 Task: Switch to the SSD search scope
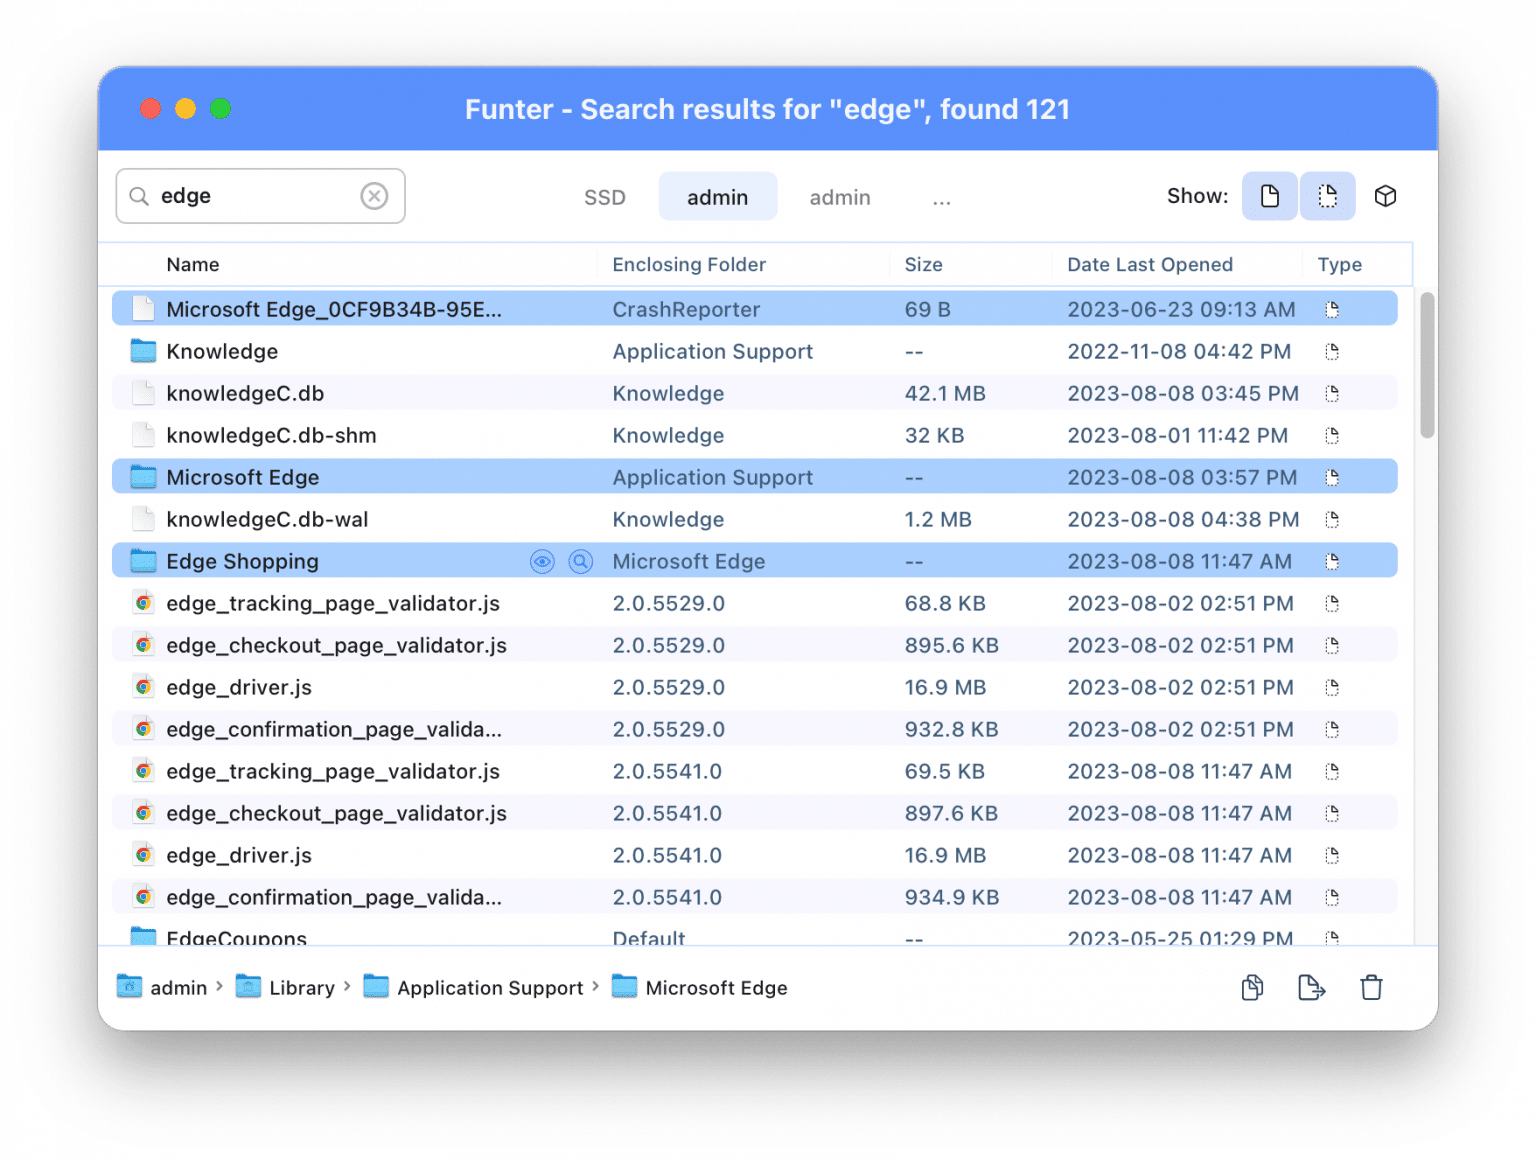[604, 197]
